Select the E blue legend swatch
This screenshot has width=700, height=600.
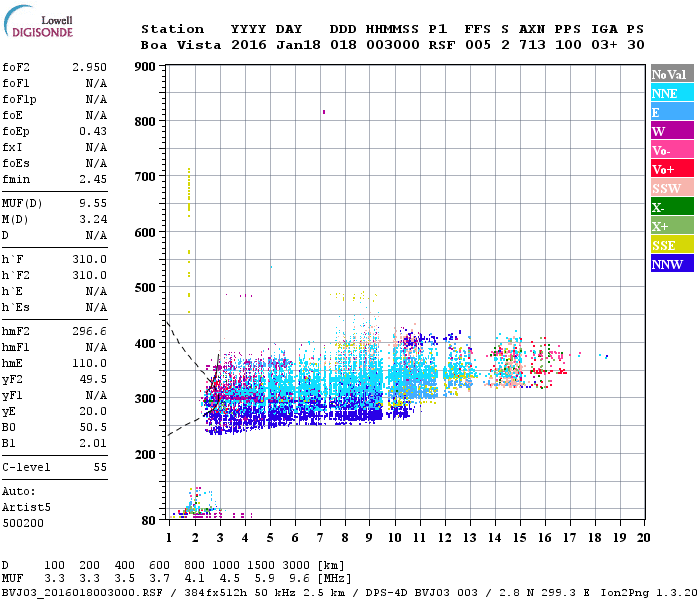pos(672,112)
